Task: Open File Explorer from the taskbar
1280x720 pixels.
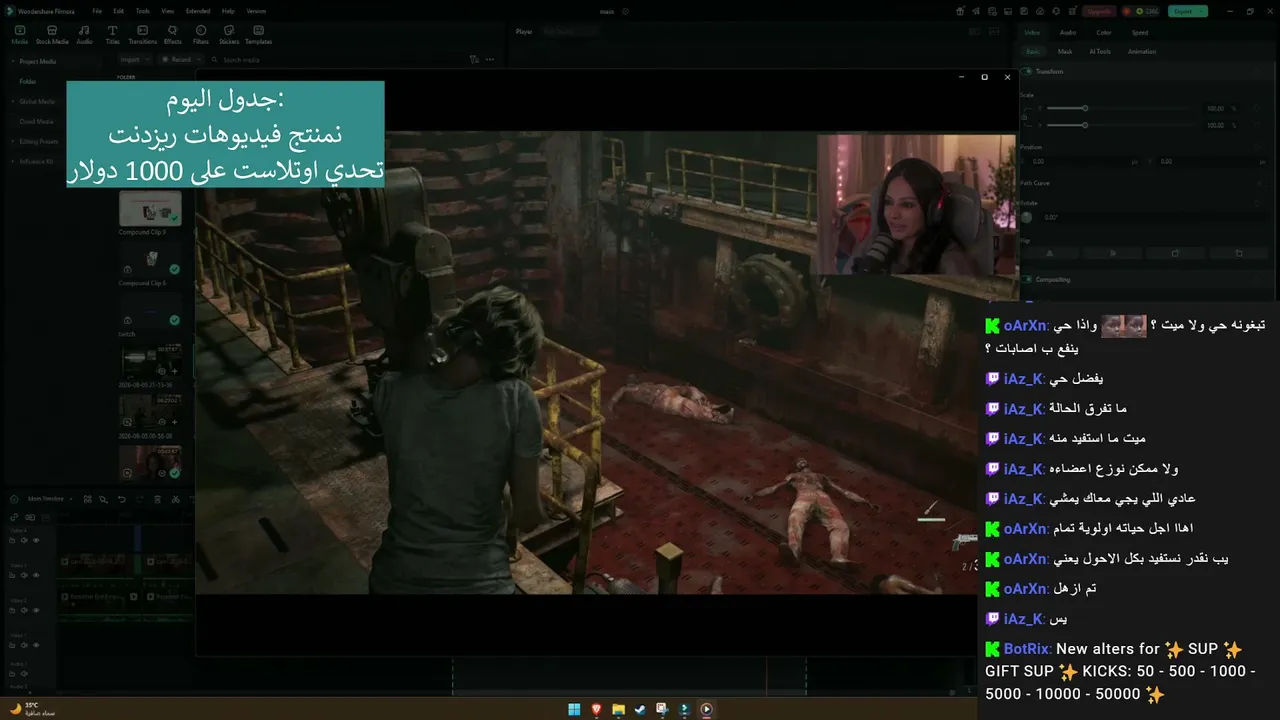Action: tap(619, 709)
